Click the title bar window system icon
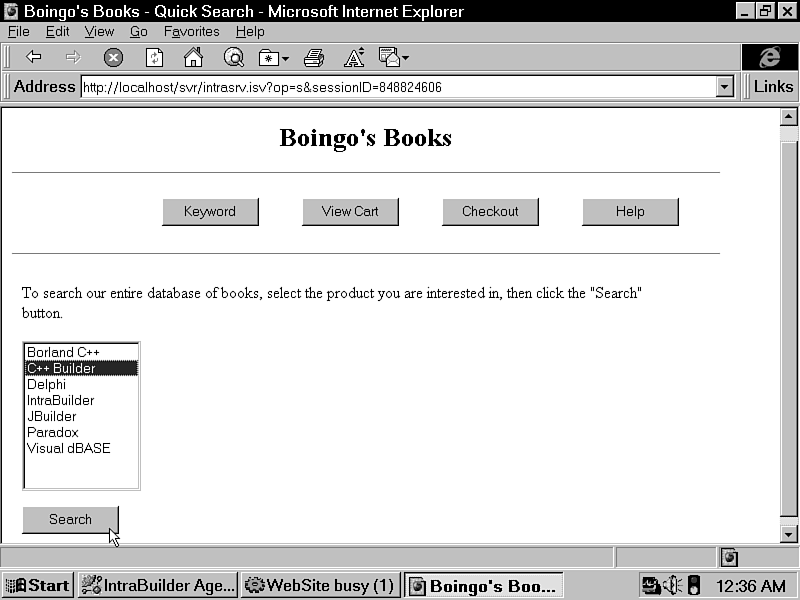 11,11
